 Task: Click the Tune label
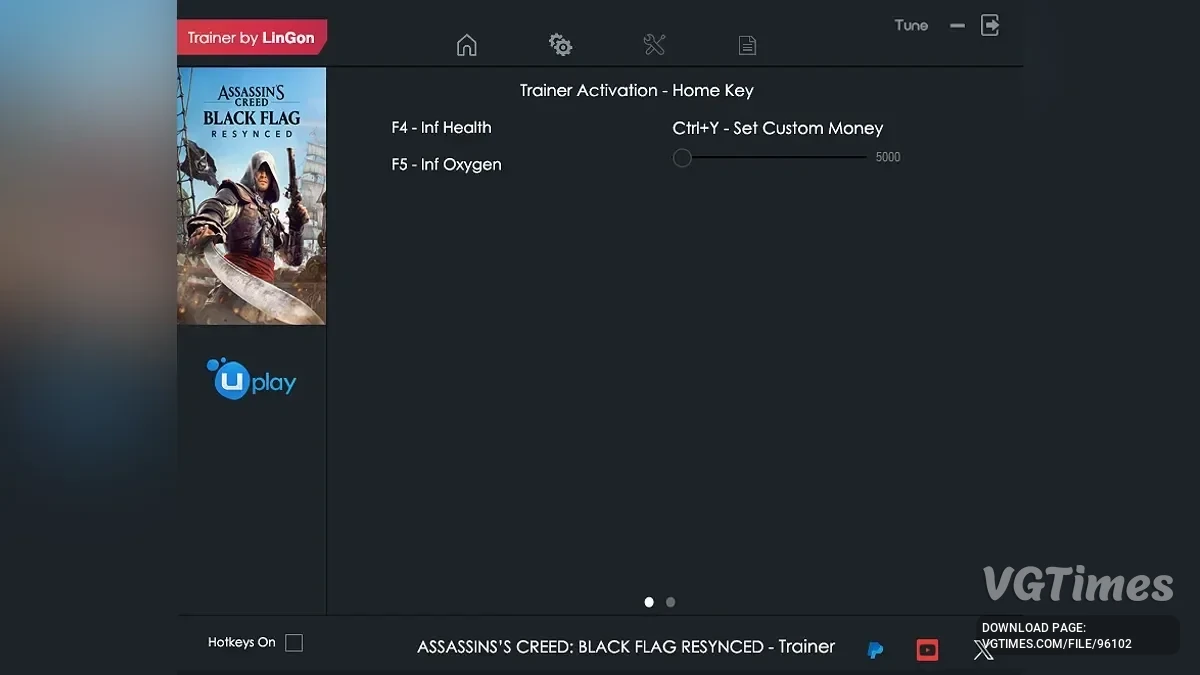pos(911,25)
